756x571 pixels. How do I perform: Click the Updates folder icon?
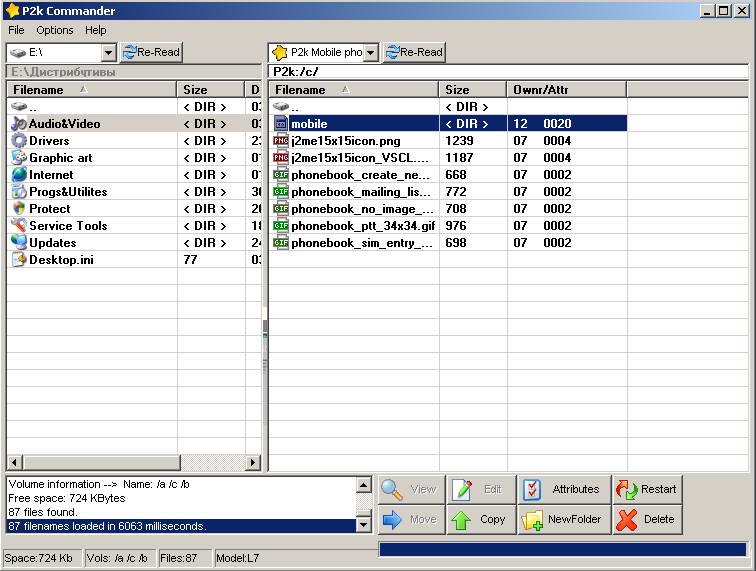point(19,242)
